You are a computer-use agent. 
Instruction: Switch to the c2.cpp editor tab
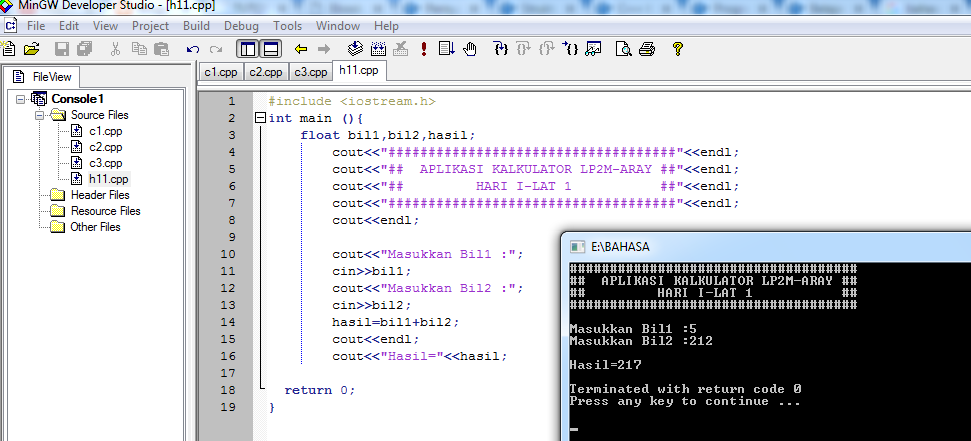click(266, 72)
